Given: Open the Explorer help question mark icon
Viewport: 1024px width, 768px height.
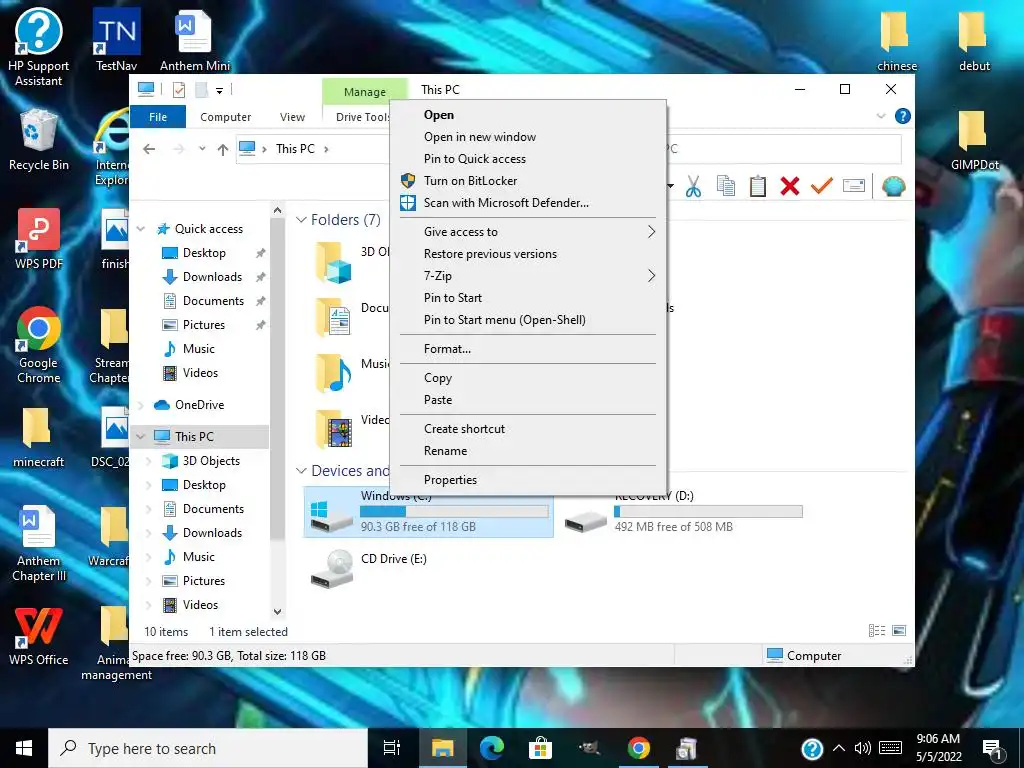Looking at the screenshot, I should pyautogui.click(x=903, y=116).
